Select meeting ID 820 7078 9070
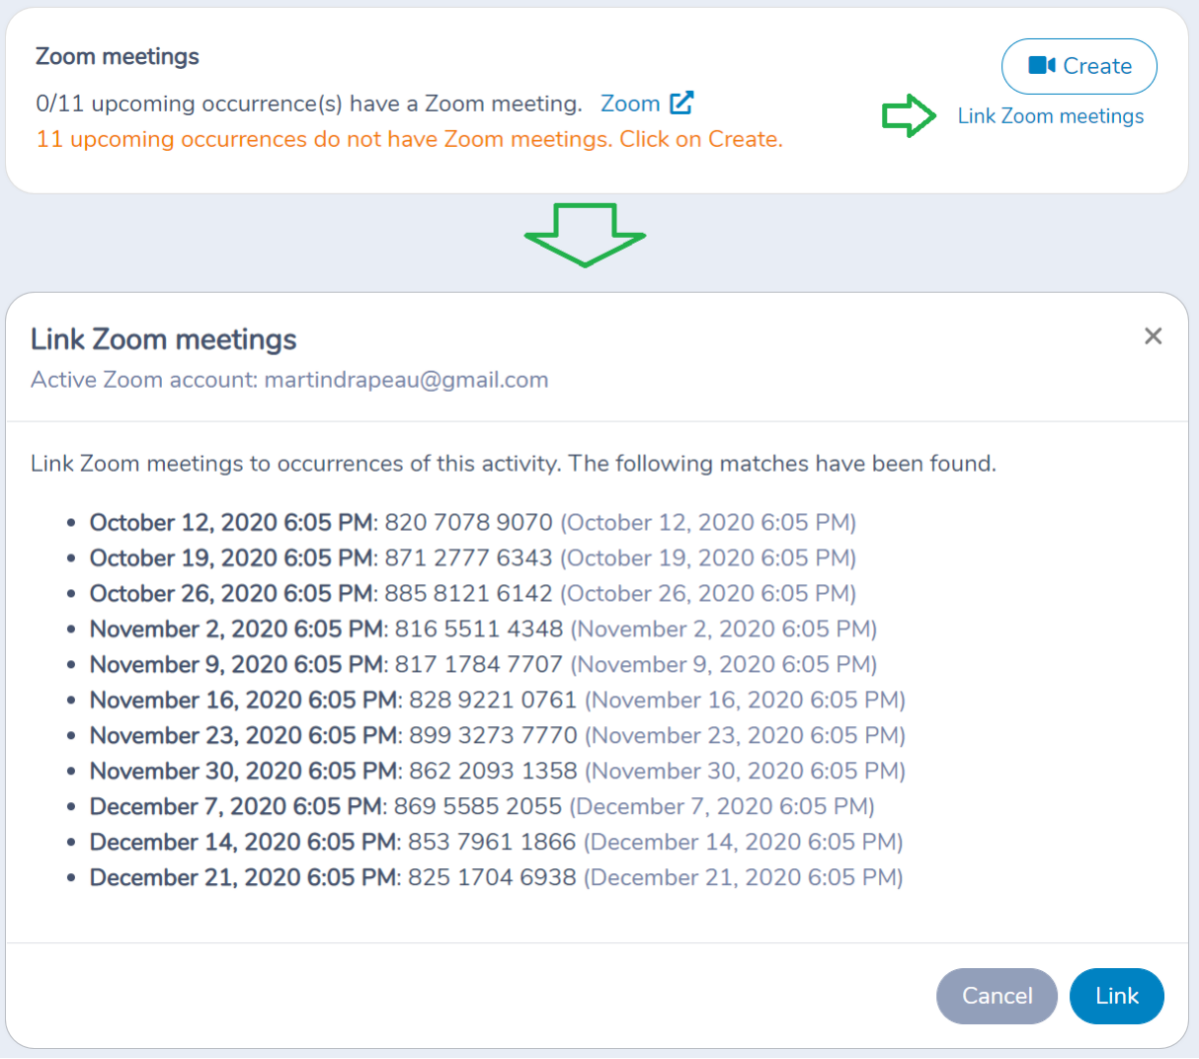The width and height of the screenshot is (1199, 1059). [468, 522]
